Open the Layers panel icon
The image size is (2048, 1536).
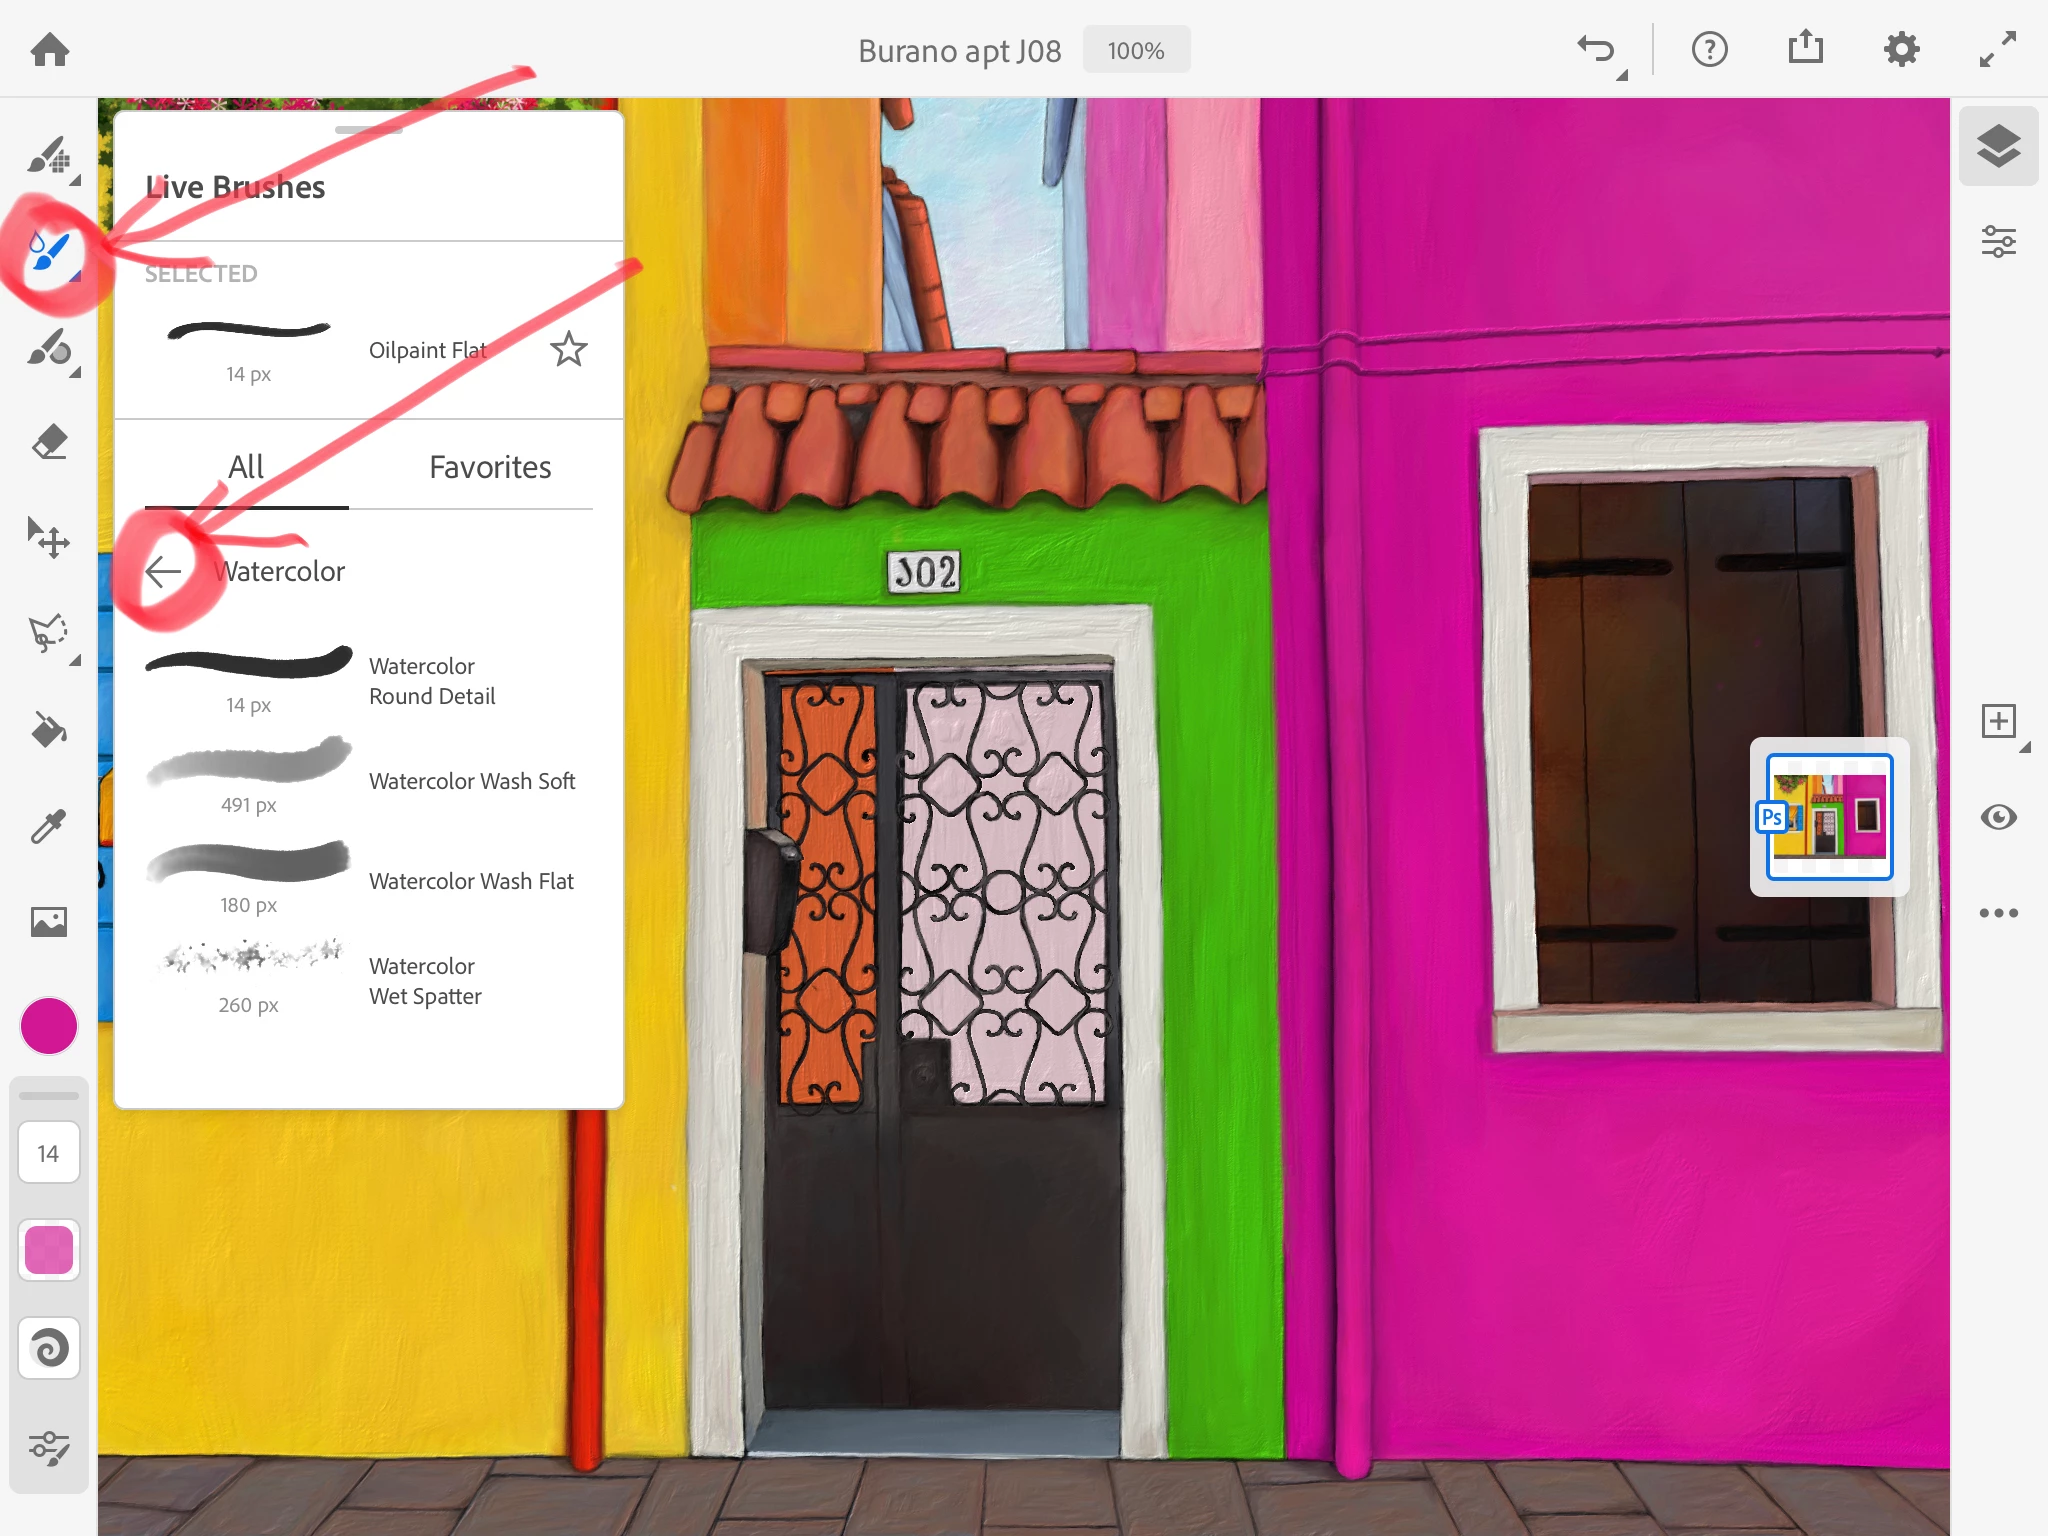1998,147
